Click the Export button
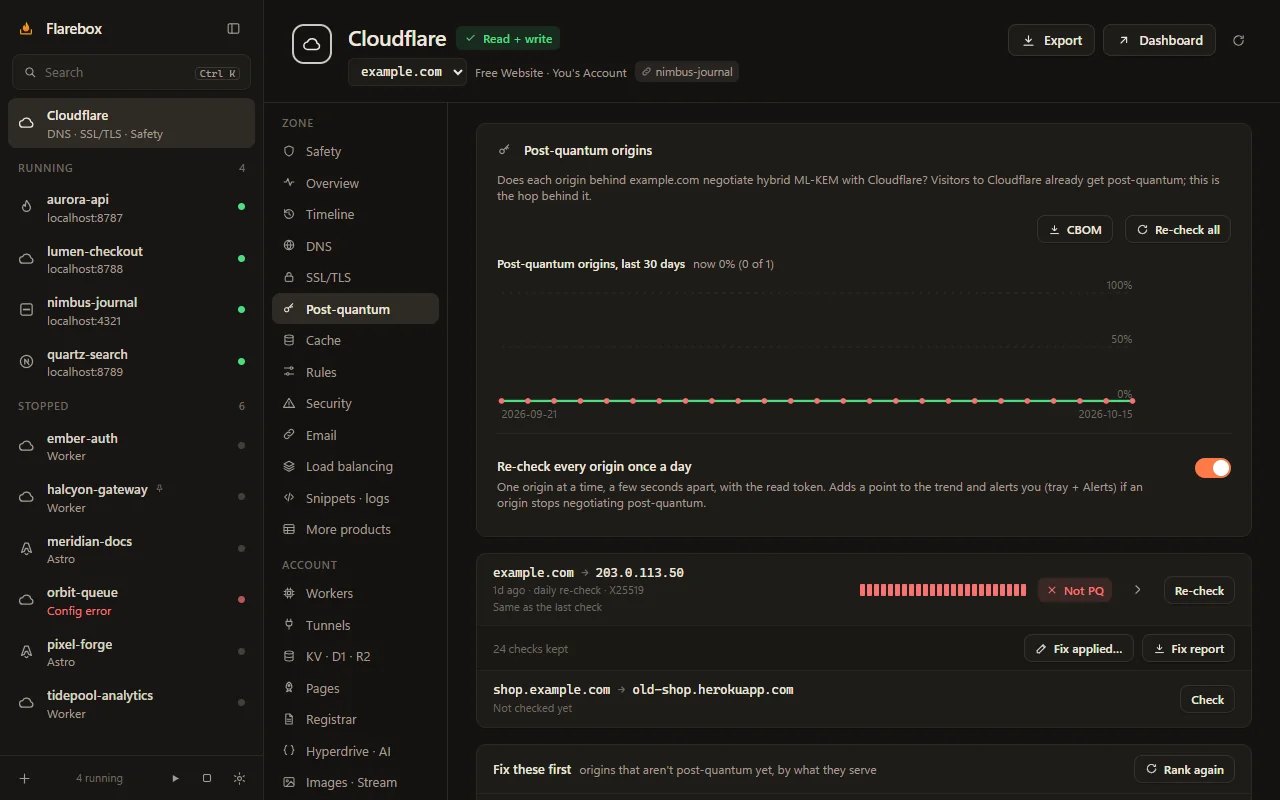The image size is (1280, 800). (1051, 40)
